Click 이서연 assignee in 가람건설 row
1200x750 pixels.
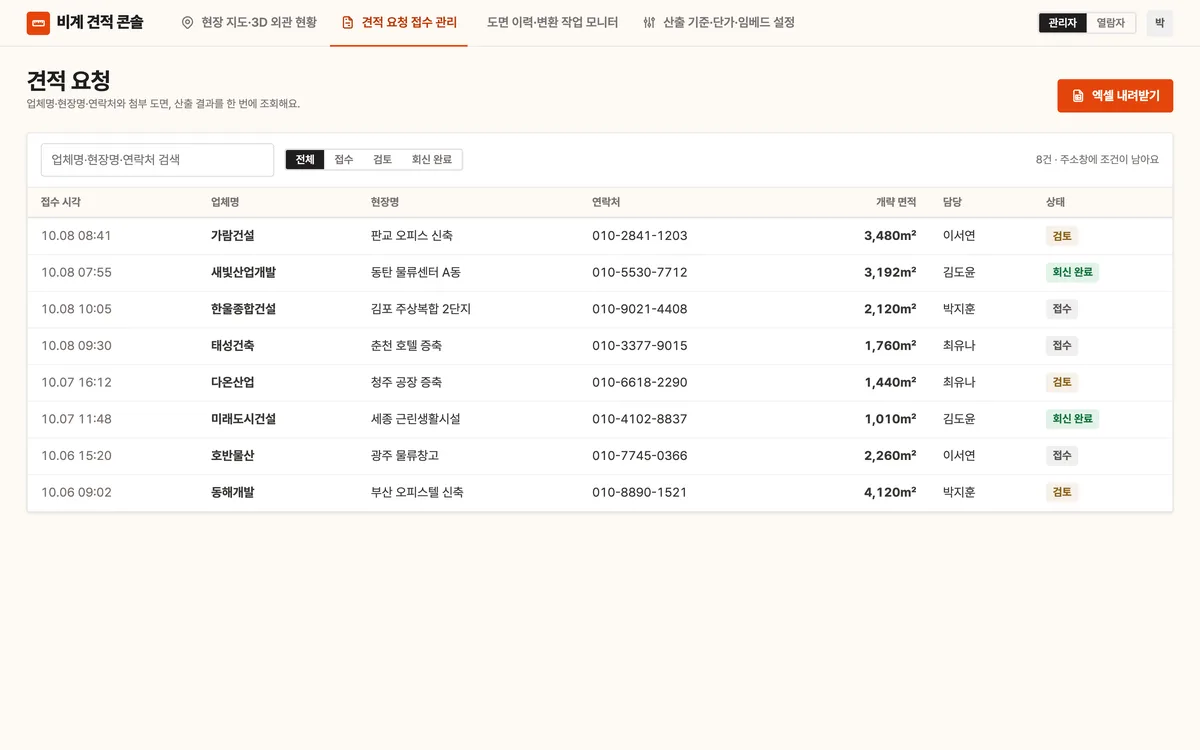959,236
